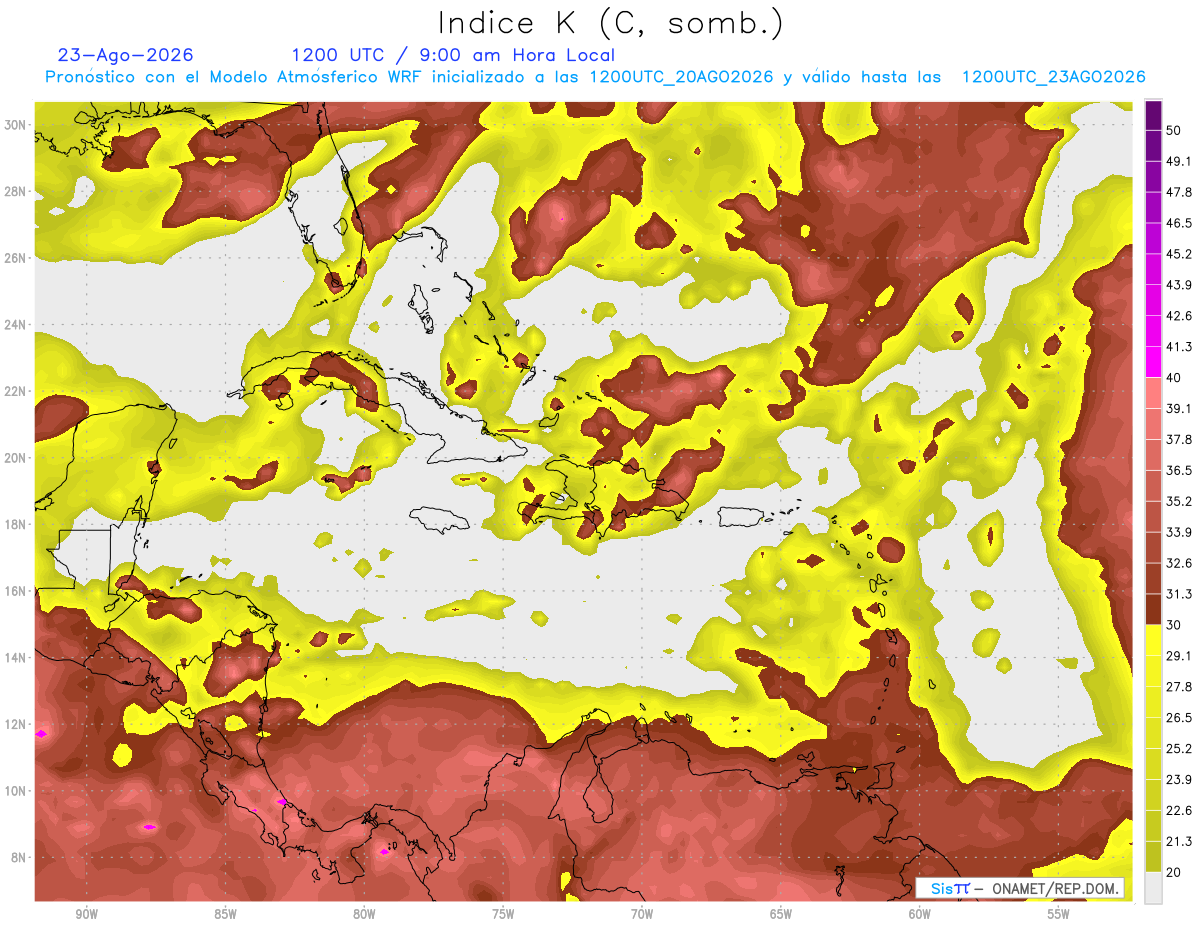Image resolution: width=1200 pixels, height=927 pixels.
Task: Click the colorbar value 31.3
Action: click(1178, 594)
